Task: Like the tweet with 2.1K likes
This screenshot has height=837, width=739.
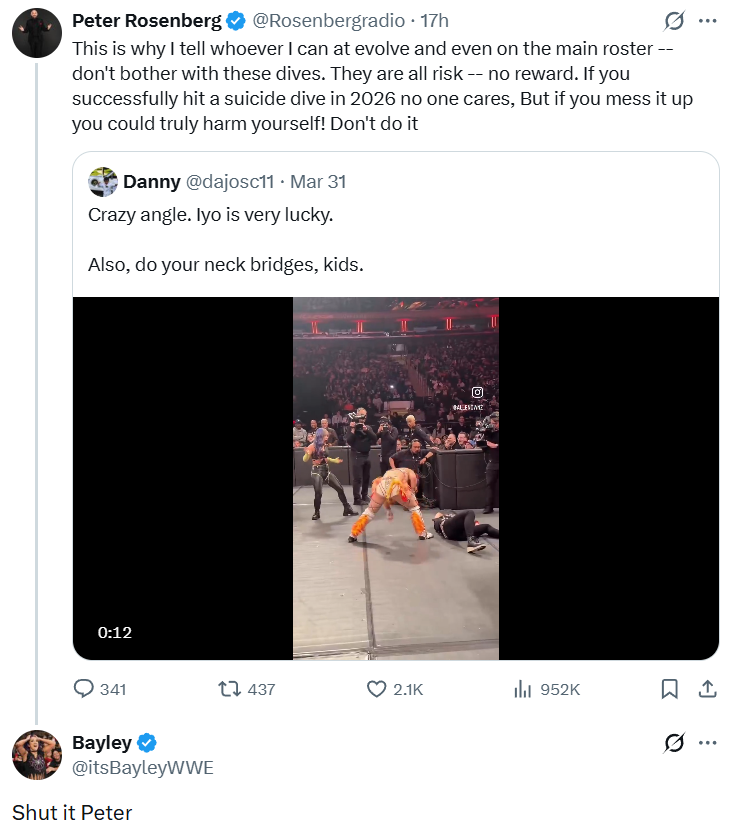Action: point(377,689)
